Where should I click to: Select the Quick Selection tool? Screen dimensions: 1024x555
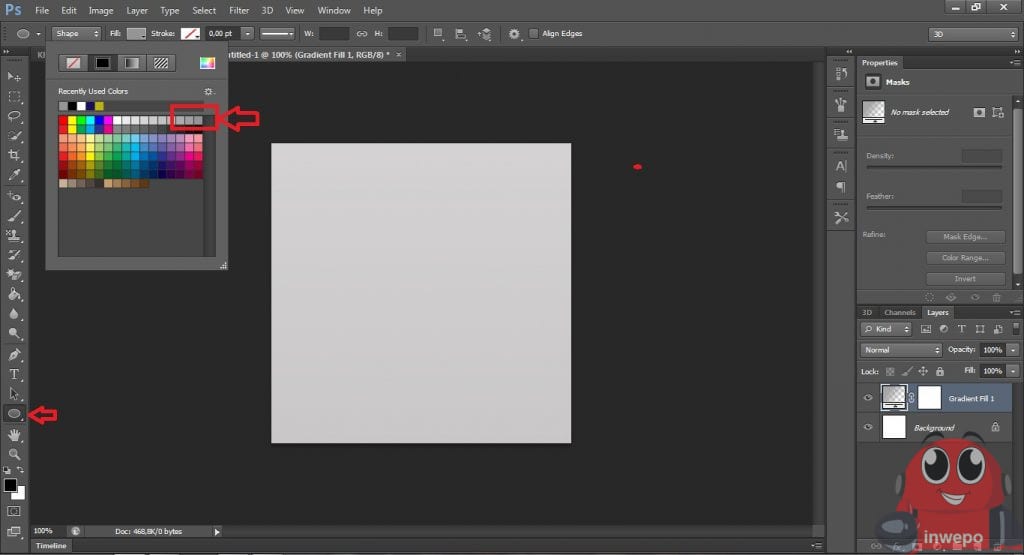click(x=14, y=136)
